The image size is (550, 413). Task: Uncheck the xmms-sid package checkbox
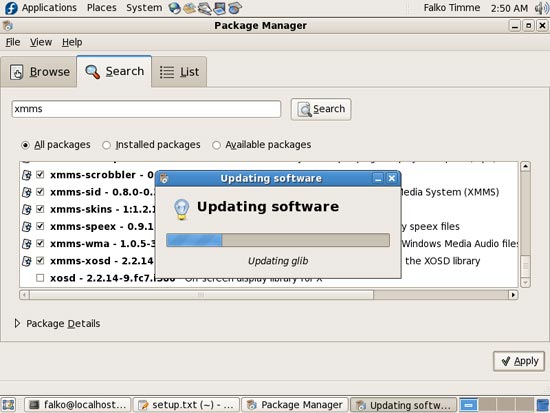[x=40, y=192]
